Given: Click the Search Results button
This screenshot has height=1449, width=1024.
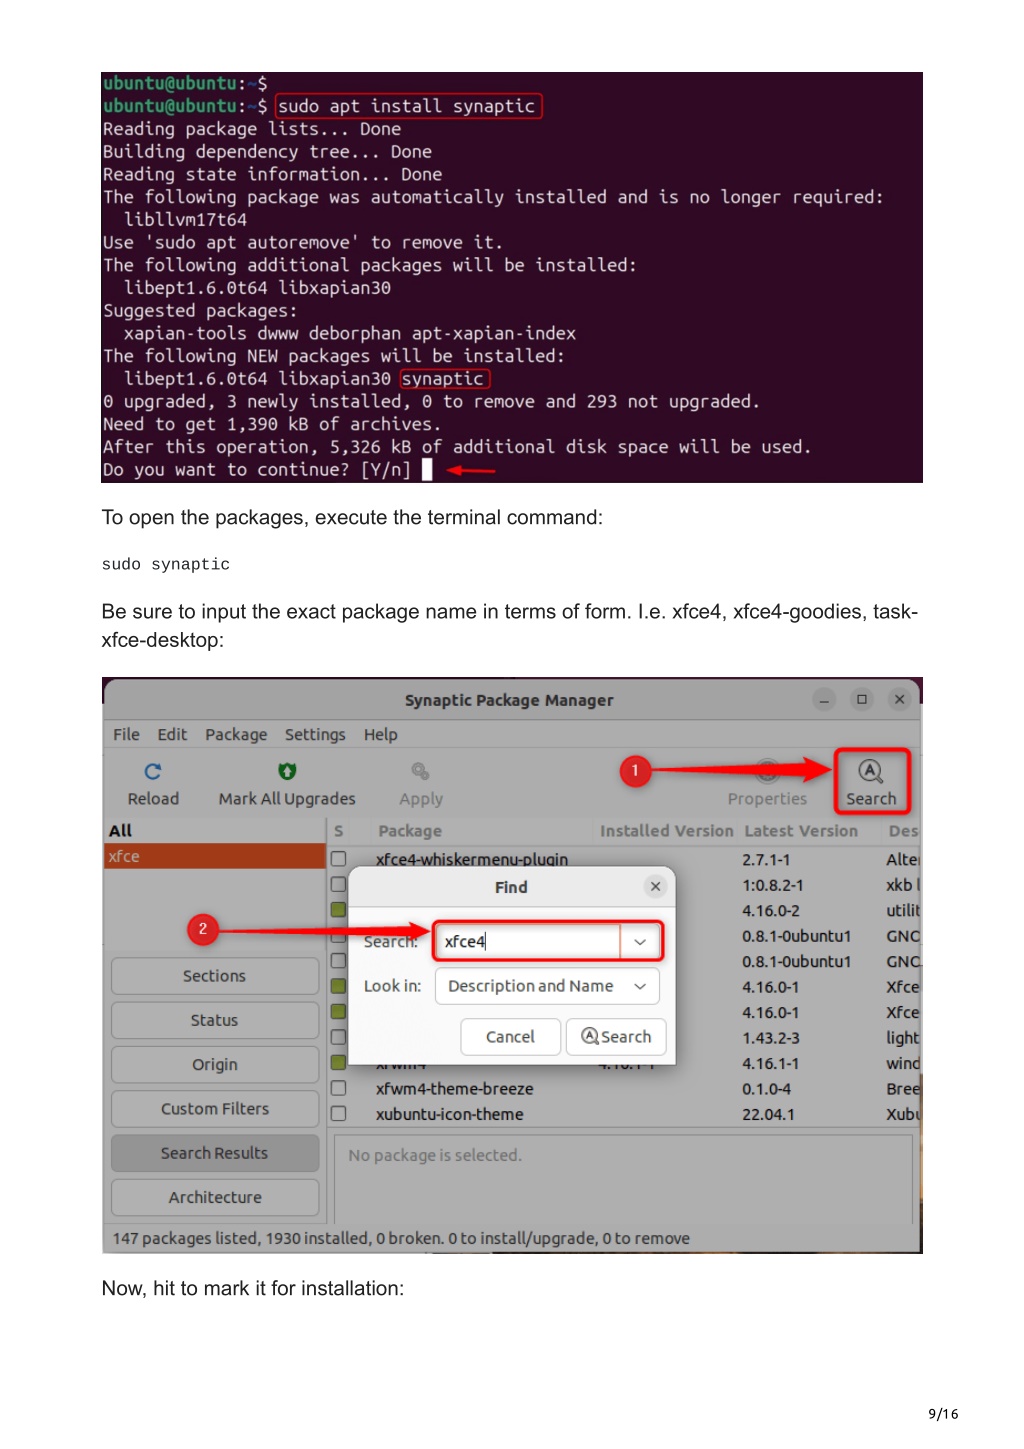Looking at the screenshot, I should 215,1153.
